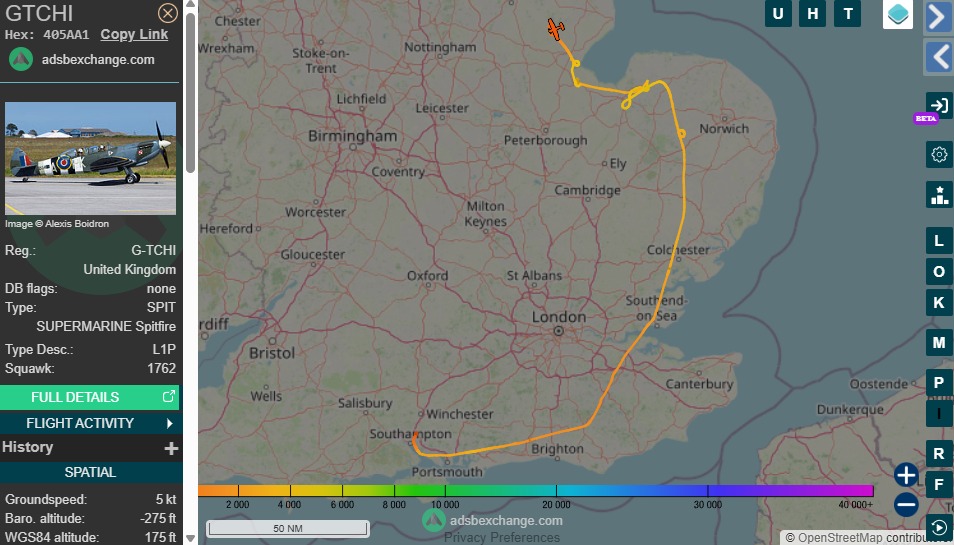Select the orange Spitfire aircraft on map

coord(555,29)
